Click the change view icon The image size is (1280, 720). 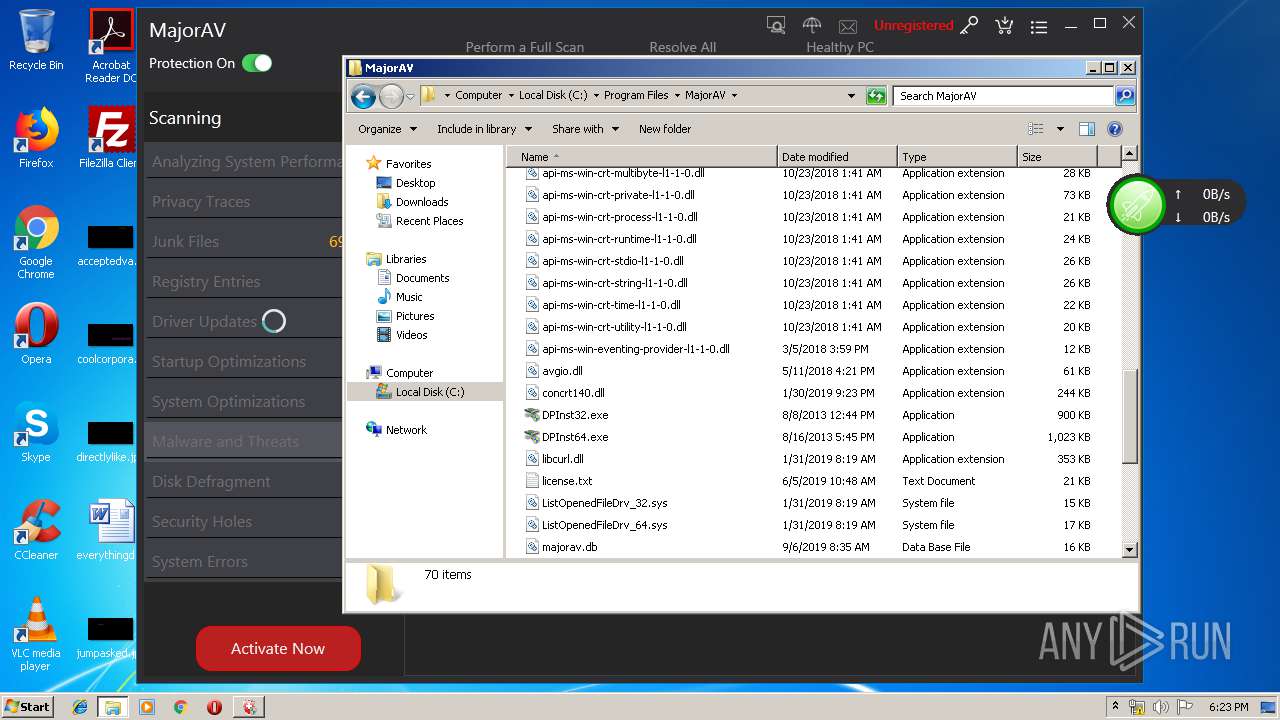pos(1036,129)
